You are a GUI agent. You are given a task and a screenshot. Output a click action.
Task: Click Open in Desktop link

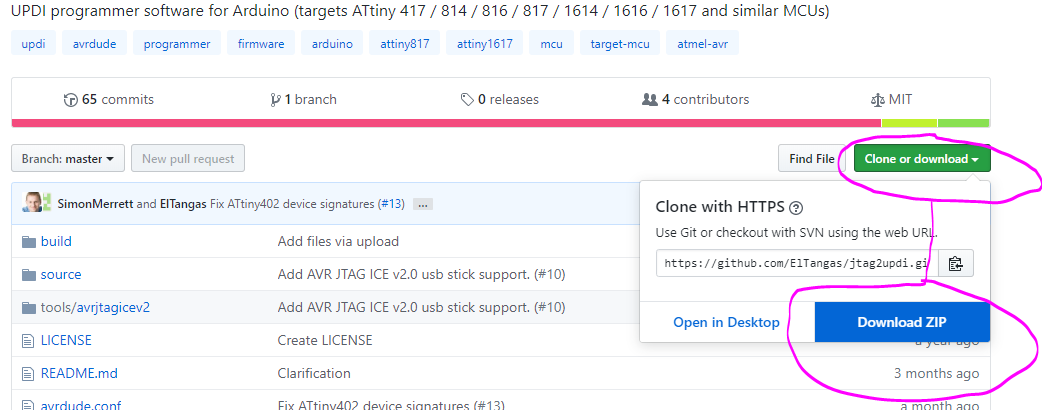pyautogui.click(x=726, y=322)
